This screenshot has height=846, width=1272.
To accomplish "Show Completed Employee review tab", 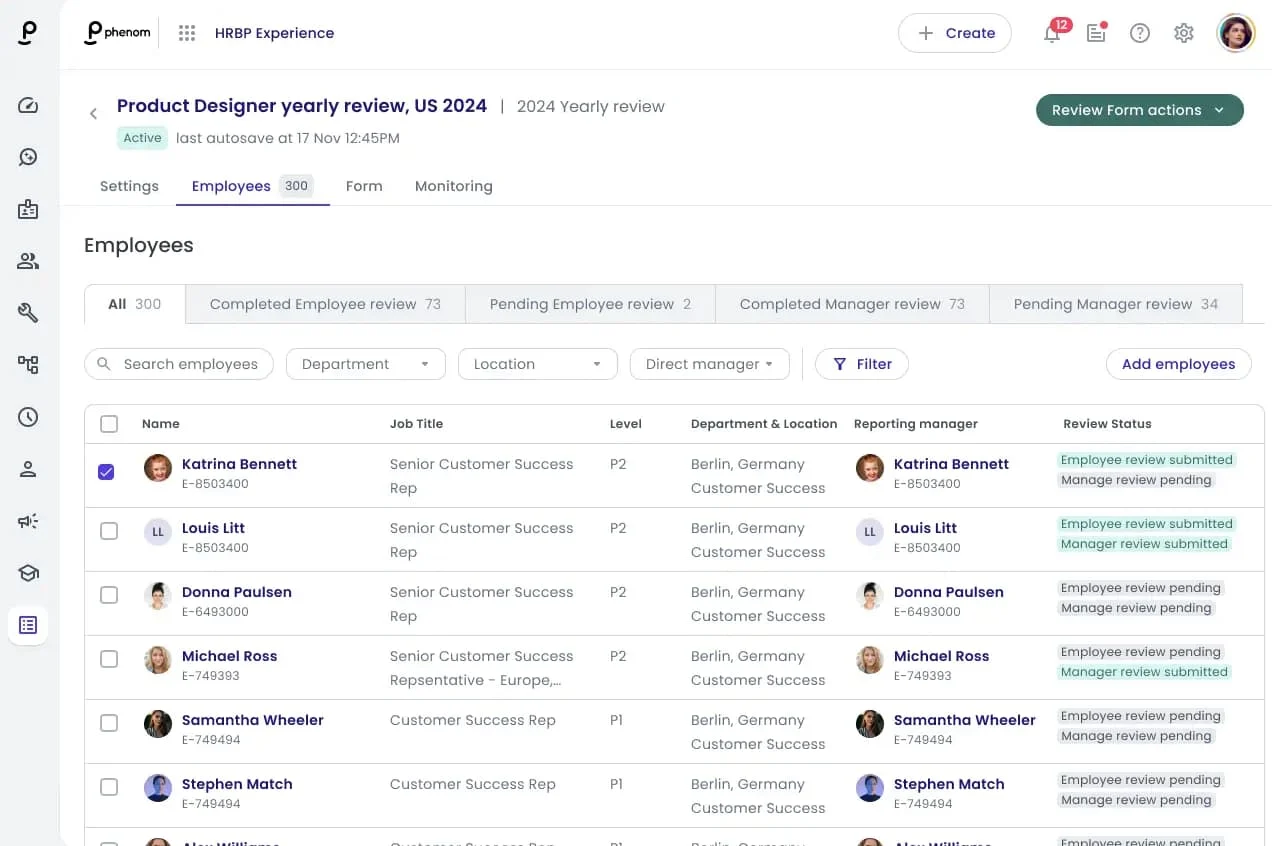I will coord(325,304).
